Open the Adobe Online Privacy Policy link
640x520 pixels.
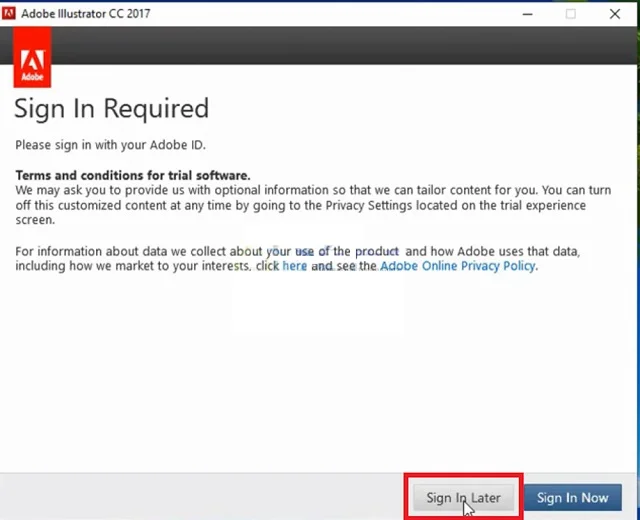[x=458, y=266]
